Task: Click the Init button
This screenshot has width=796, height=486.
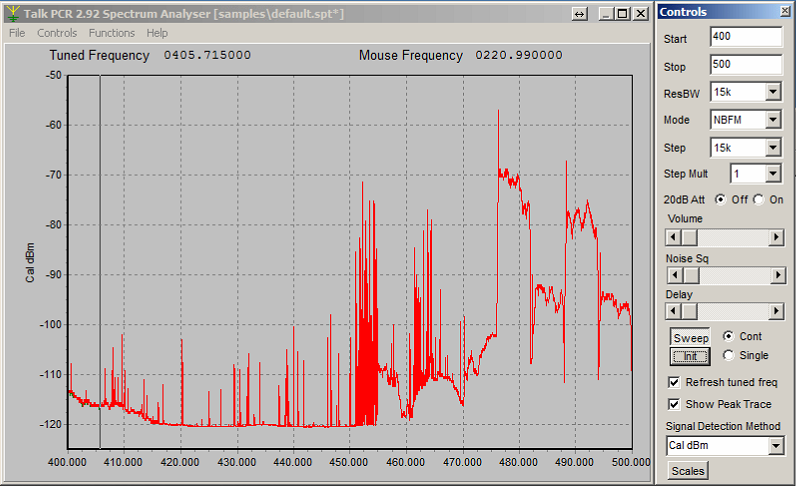Action: pyautogui.click(x=690, y=357)
